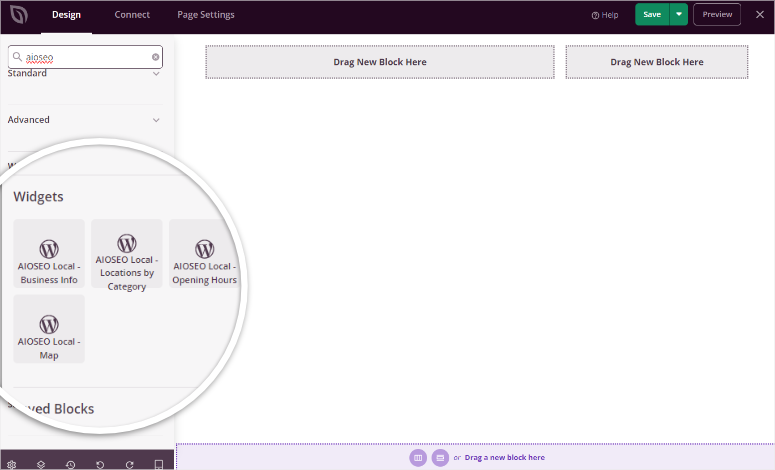Image resolution: width=775 pixels, height=470 pixels.
Task: Open the Help link
Action: tap(604, 15)
